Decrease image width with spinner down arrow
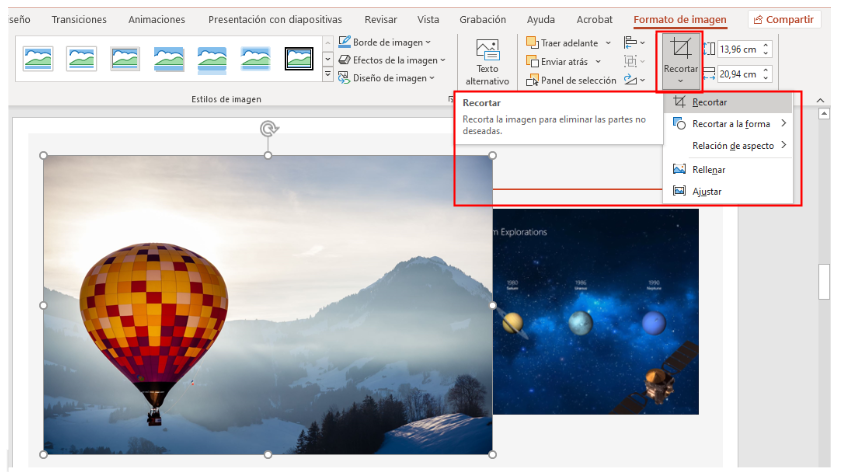This screenshot has width=842, height=472. [766, 78]
